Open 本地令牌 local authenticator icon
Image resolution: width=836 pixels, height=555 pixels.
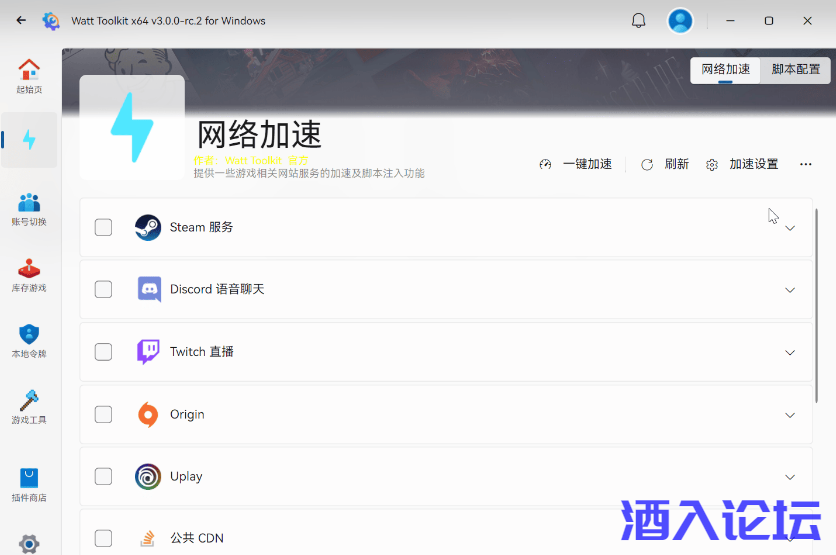pyautogui.click(x=29, y=341)
